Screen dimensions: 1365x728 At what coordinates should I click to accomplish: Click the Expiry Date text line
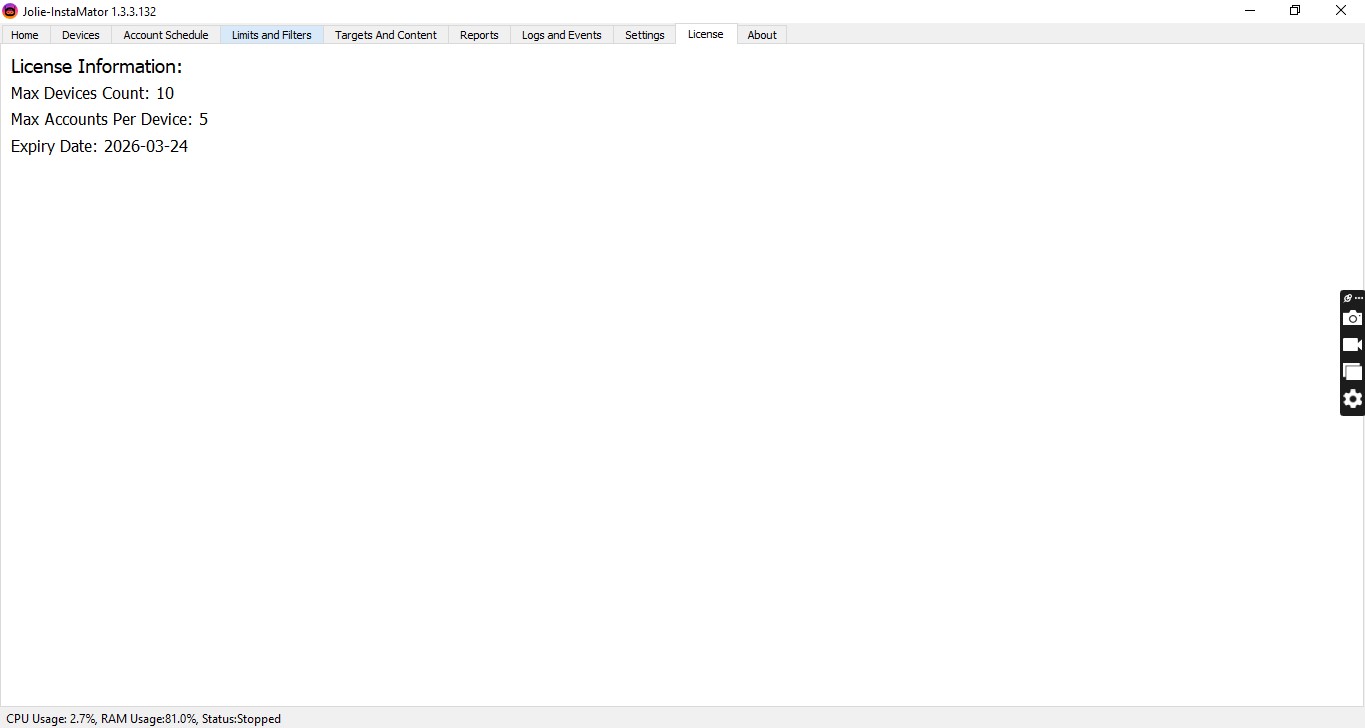tap(99, 146)
